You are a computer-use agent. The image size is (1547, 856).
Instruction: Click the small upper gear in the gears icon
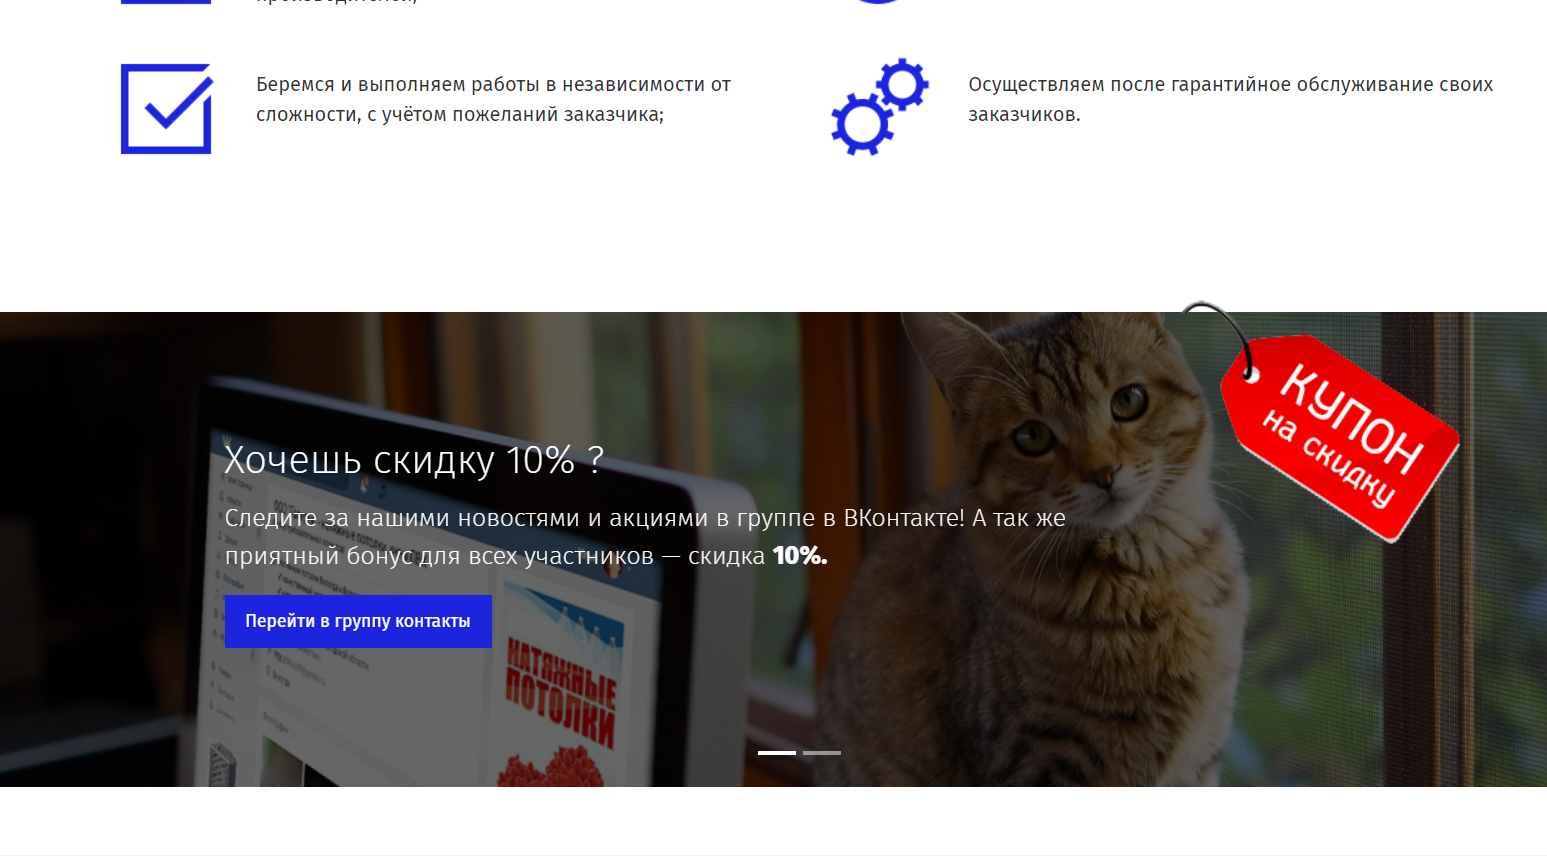tap(903, 84)
